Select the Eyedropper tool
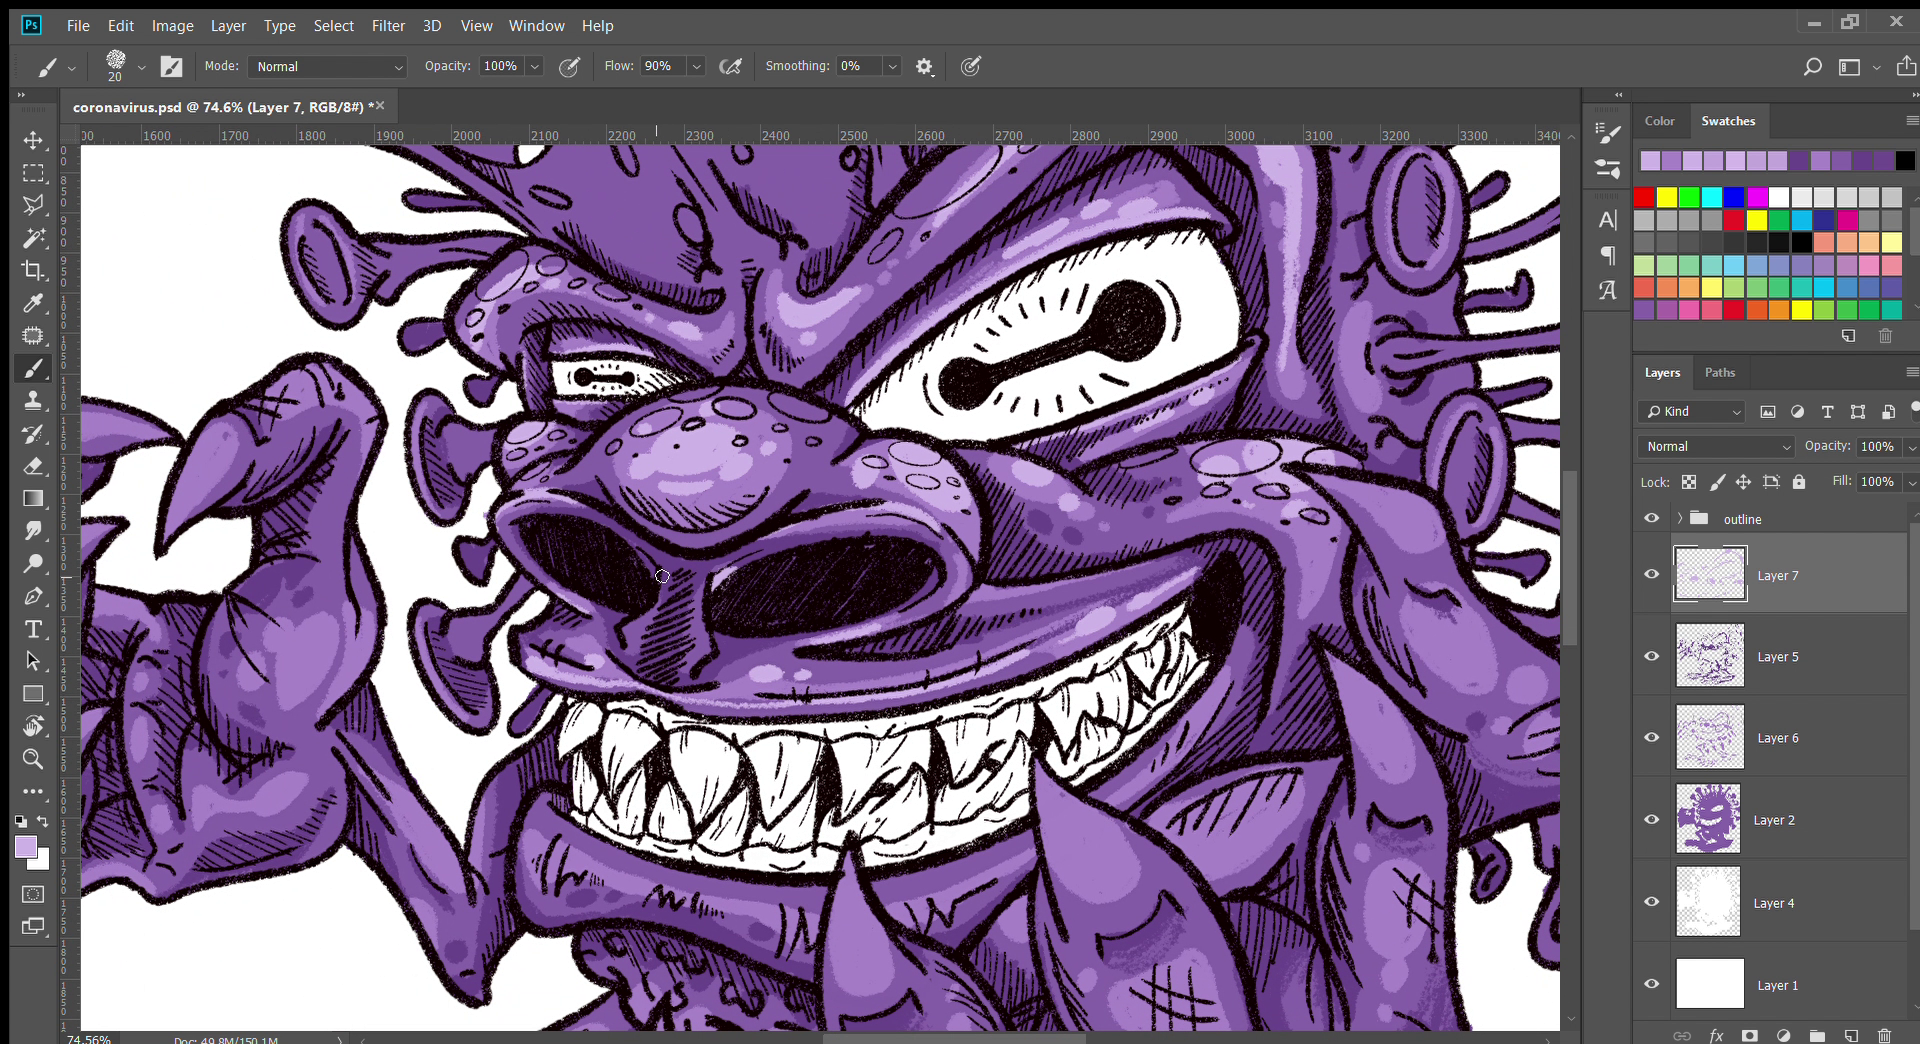The width and height of the screenshot is (1920, 1044). pyautogui.click(x=33, y=303)
